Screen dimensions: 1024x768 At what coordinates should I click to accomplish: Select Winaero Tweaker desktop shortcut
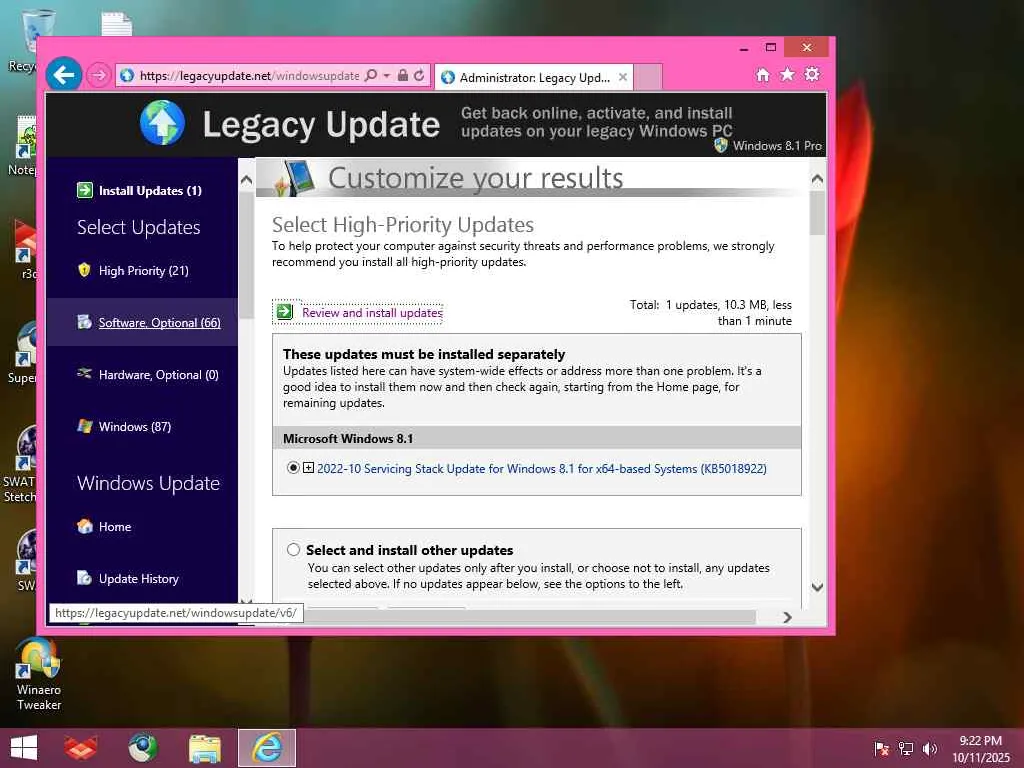click(39, 675)
